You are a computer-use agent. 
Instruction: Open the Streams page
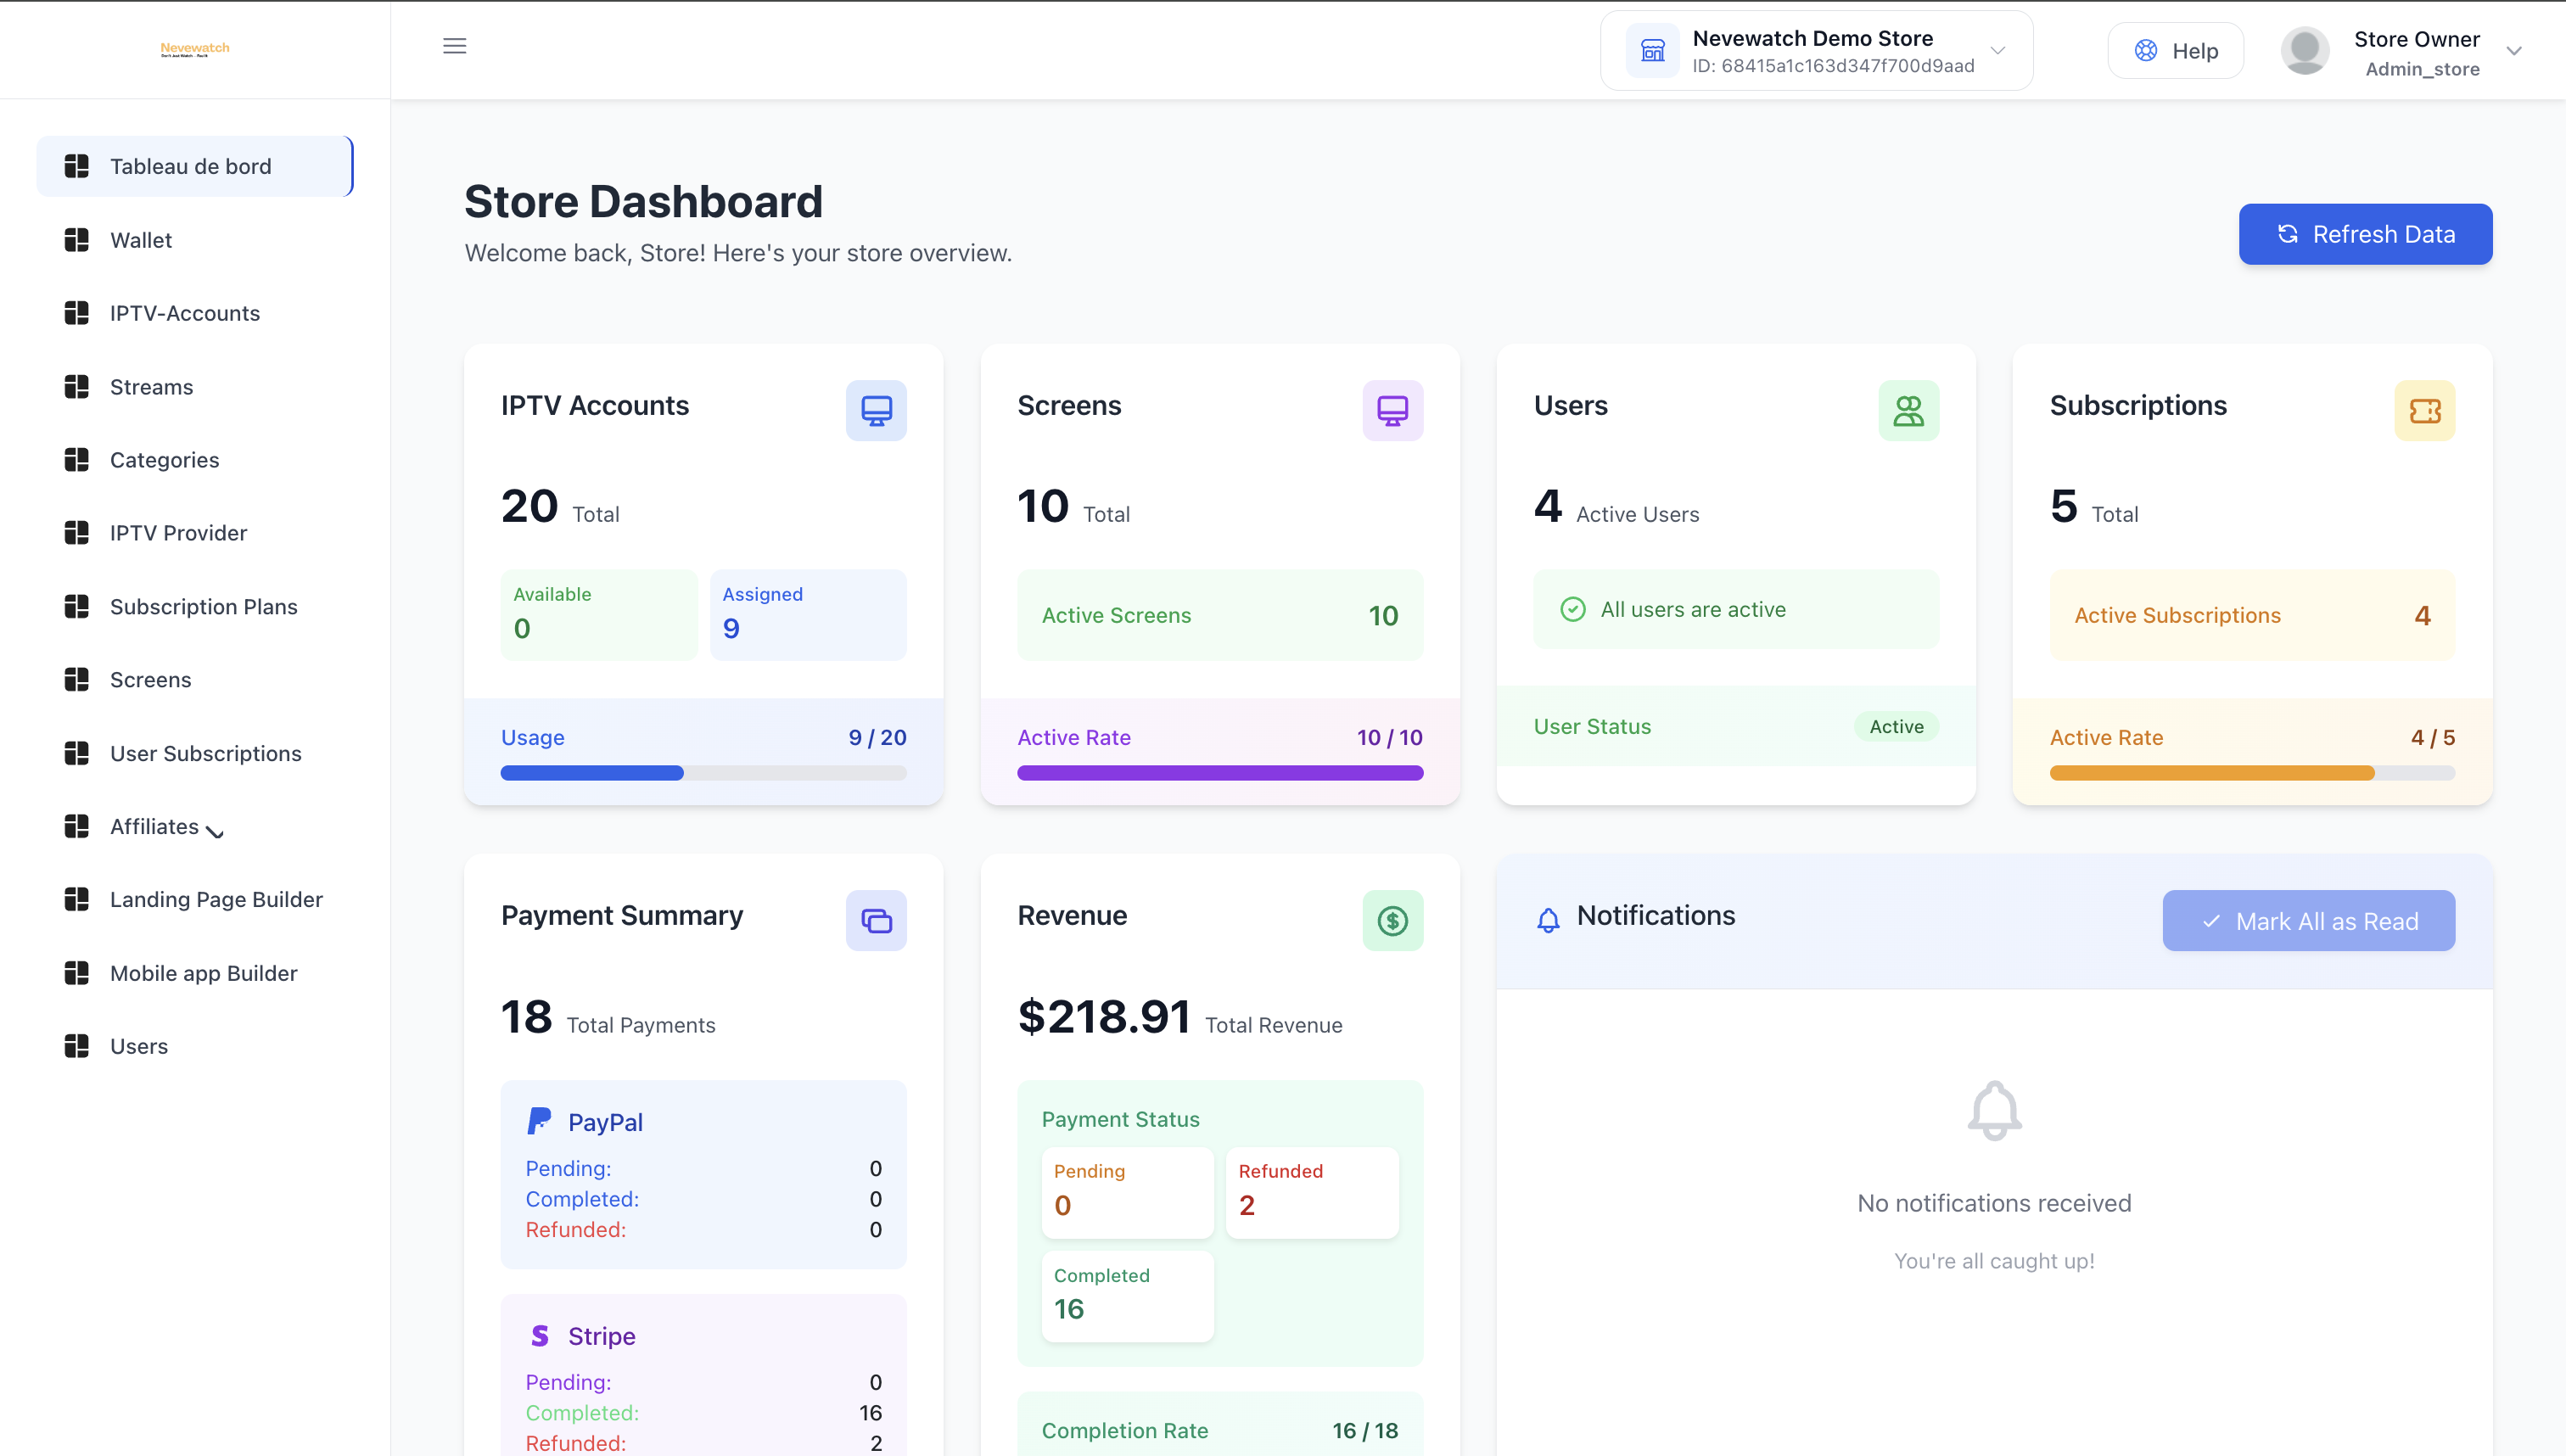(151, 386)
